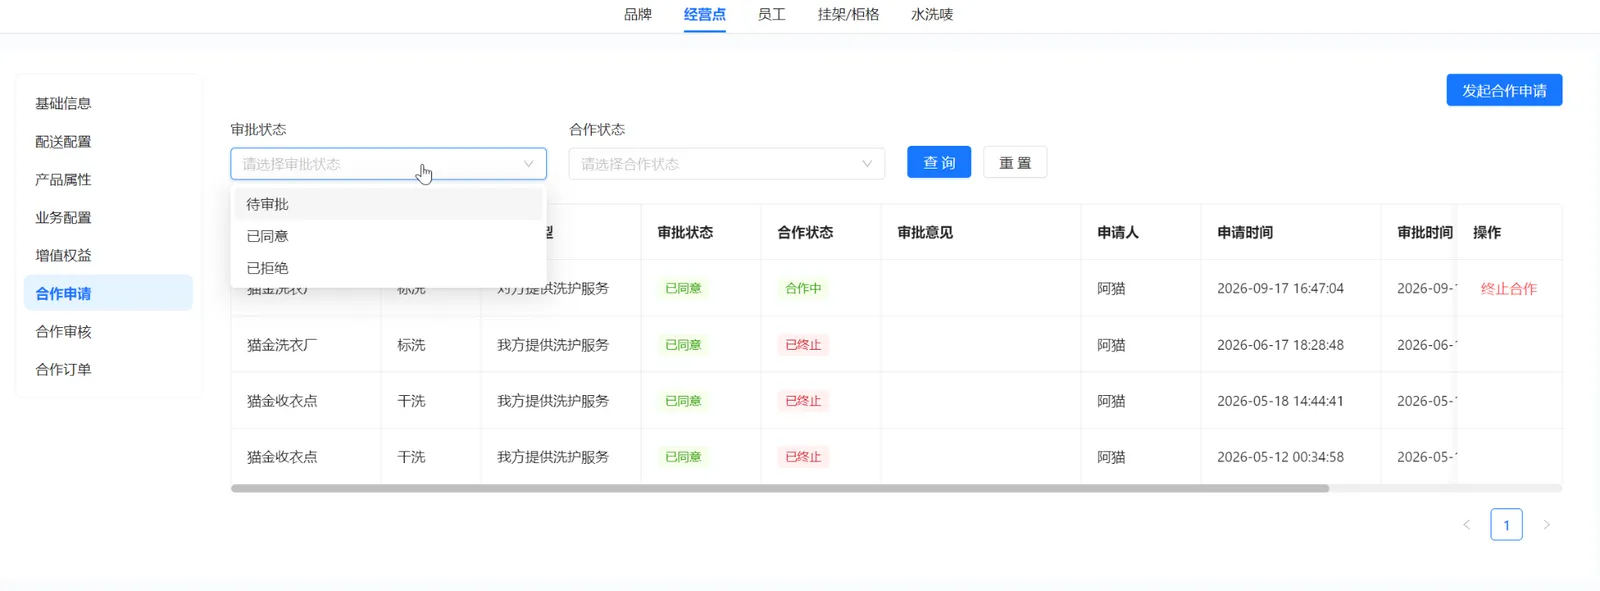
Task: Open the 品牌 tab
Action: click(x=637, y=14)
